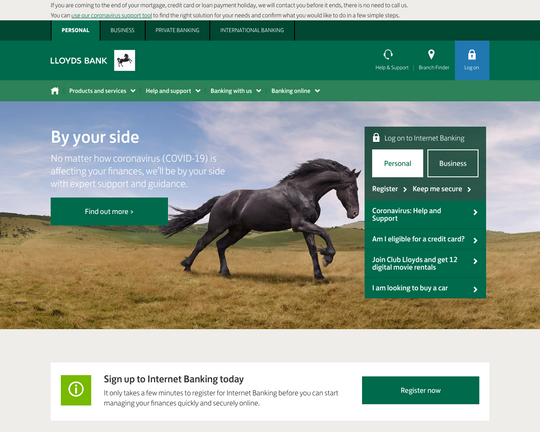Open I am looking to buy a car link
Image resolution: width=540 pixels, height=432 pixels.
coord(425,288)
